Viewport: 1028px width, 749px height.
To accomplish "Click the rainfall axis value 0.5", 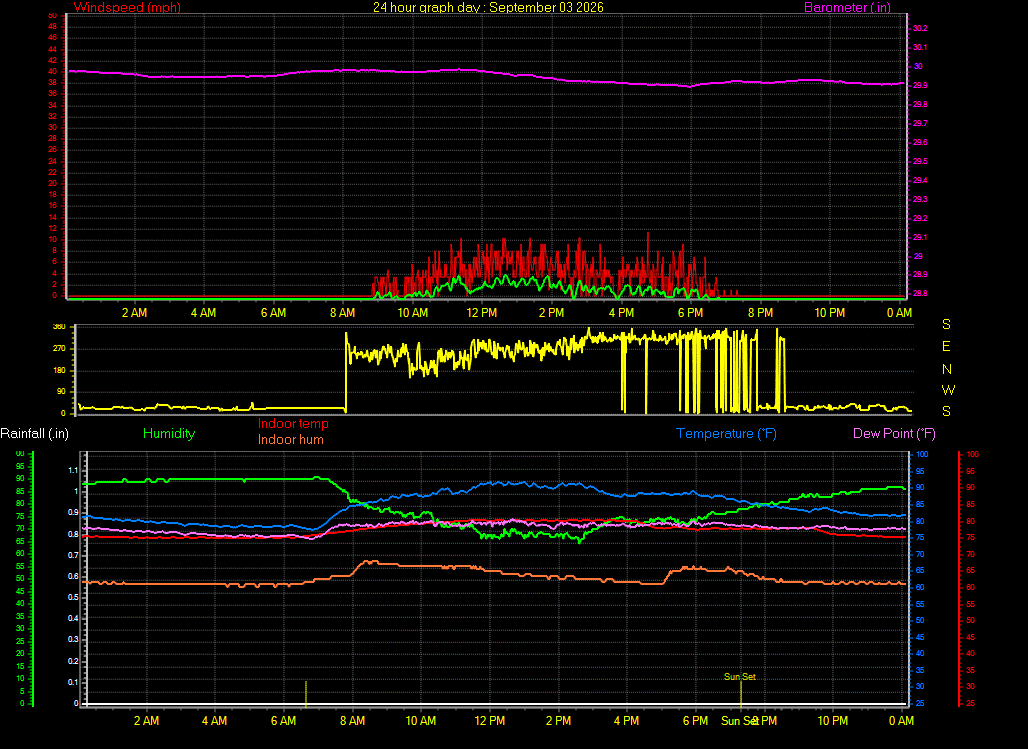I will pos(73,597).
